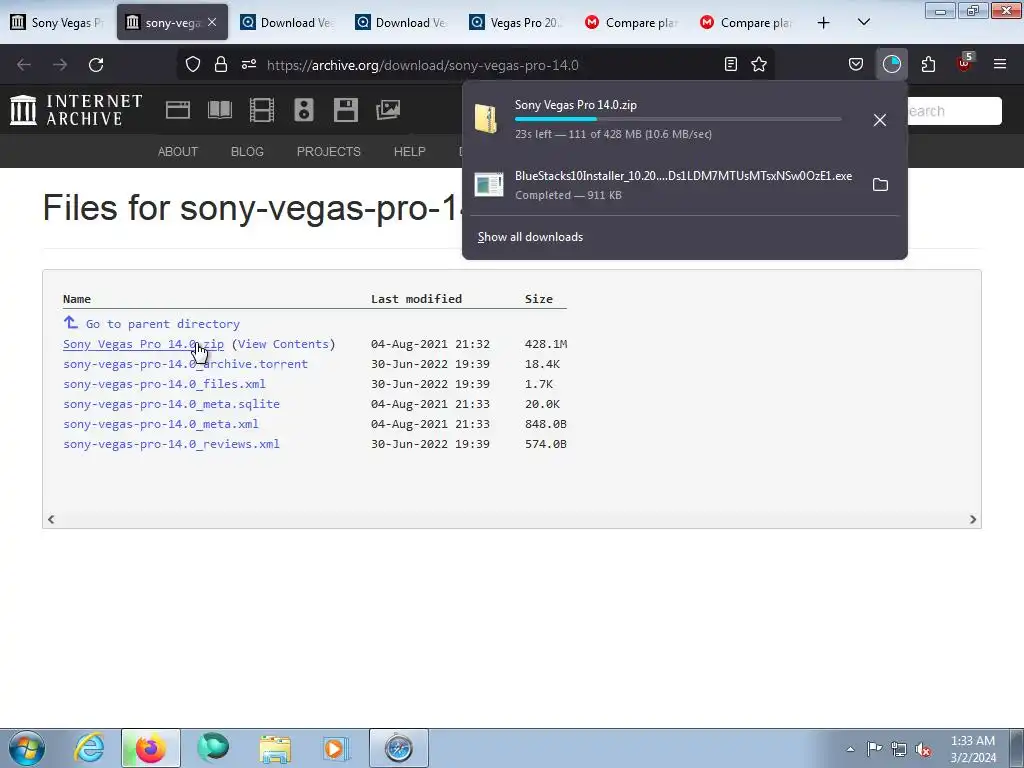The height and width of the screenshot is (768, 1024).
Task: Open the network tray icon
Action: click(899, 749)
